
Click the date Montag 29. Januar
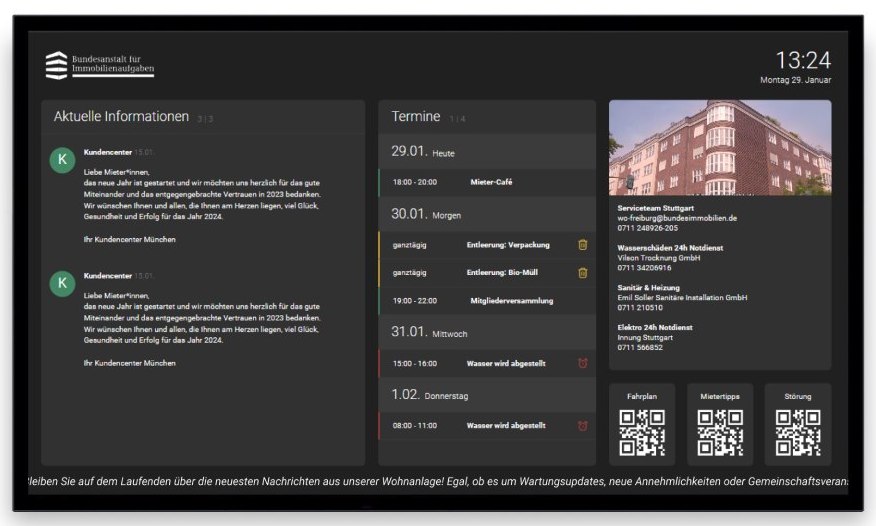point(796,80)
